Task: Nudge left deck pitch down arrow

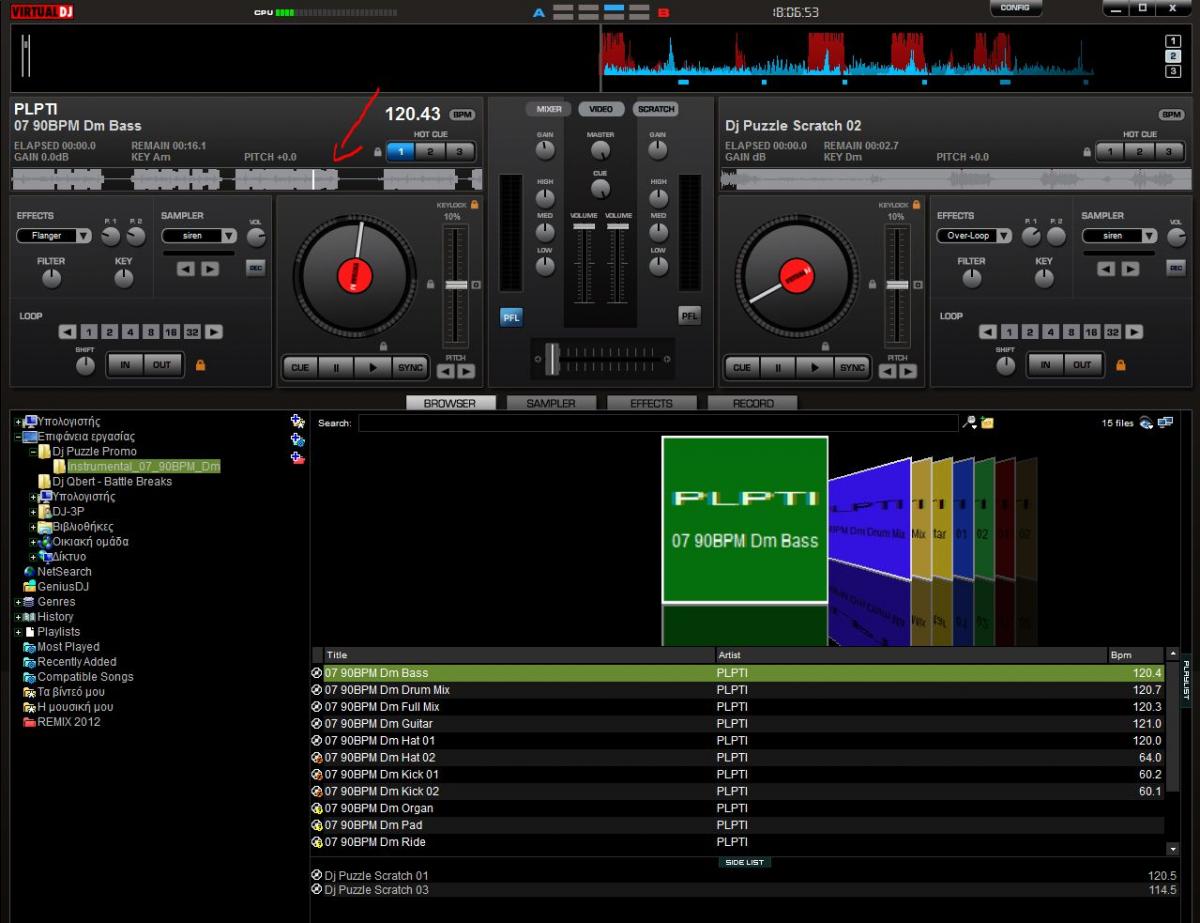Action: [x=445, y=371]
